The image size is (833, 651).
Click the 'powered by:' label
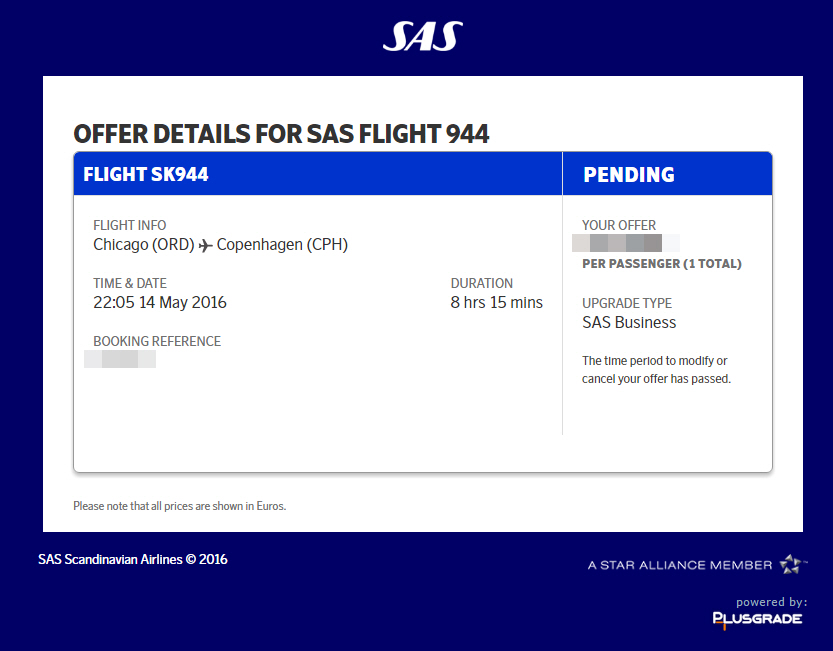(x=771, y=602)
